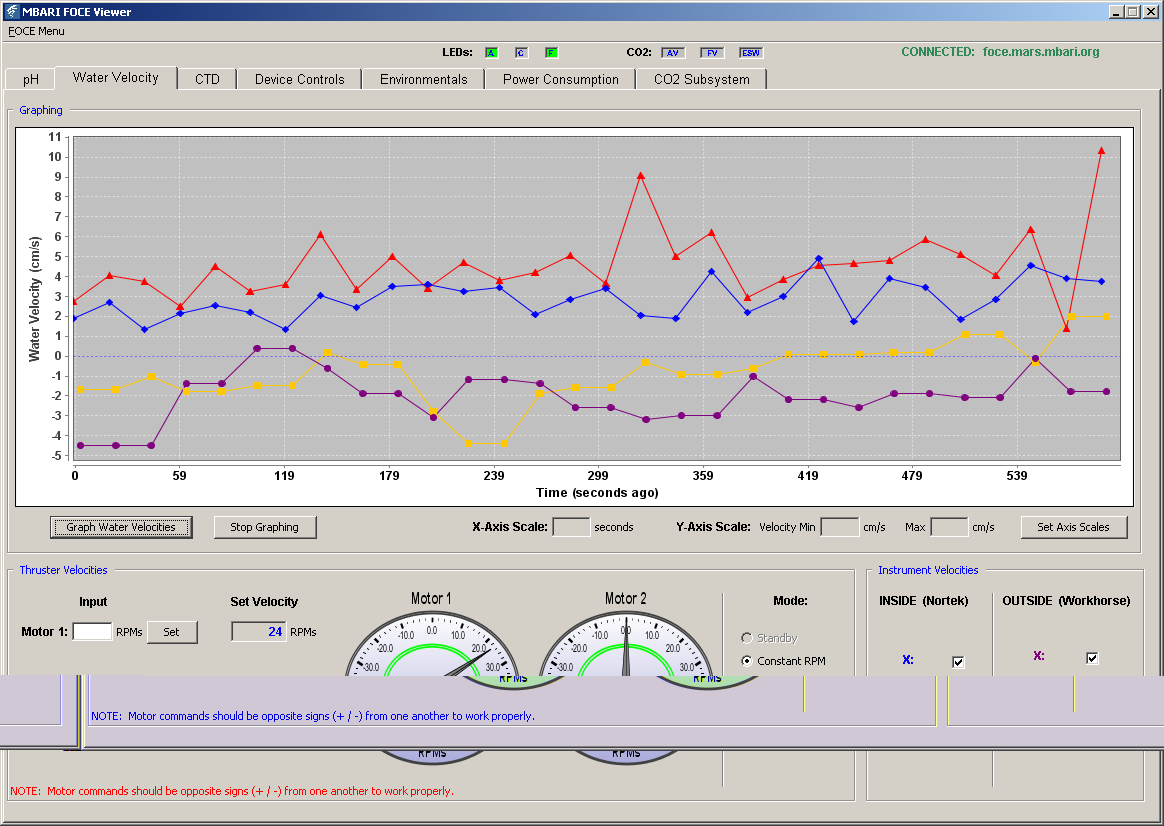Toggle the INSIDE Nortek X checkbox
Screen dimensions: 1164x826
pyautogui.click(x=958, y=662)
